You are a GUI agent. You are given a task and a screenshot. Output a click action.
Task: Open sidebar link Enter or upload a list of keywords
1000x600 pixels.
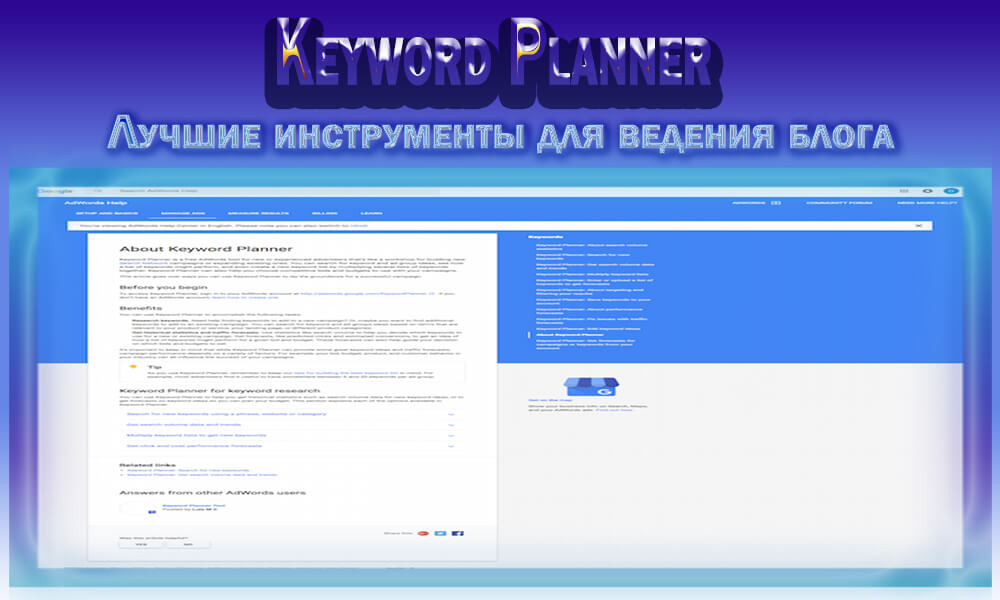tap(594, 282)
